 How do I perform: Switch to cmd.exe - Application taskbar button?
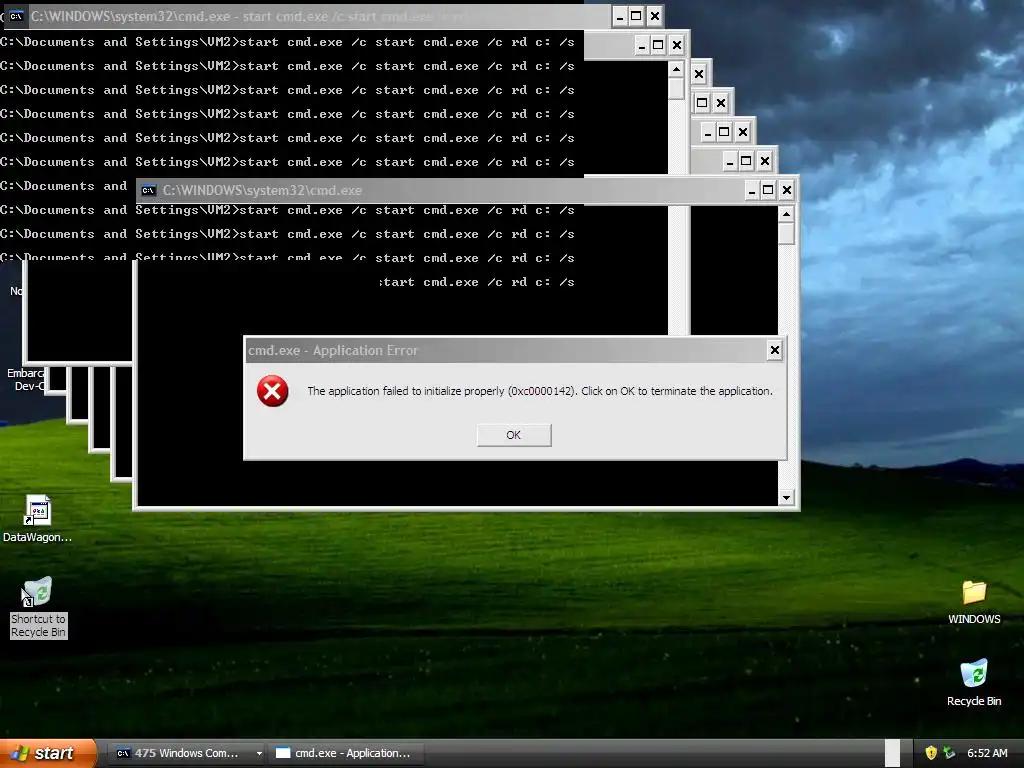(x=346, y=753)
